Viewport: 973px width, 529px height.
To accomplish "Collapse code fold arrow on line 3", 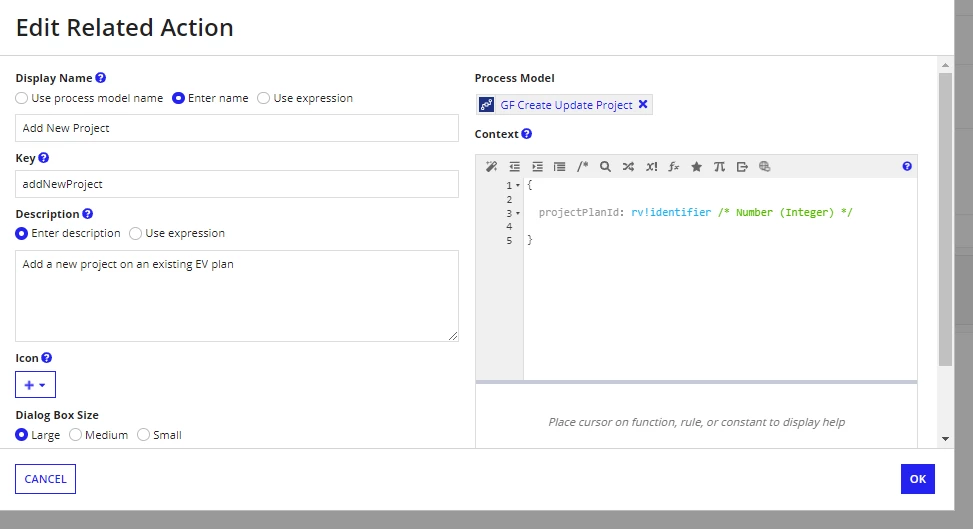I will coord(518,212).
